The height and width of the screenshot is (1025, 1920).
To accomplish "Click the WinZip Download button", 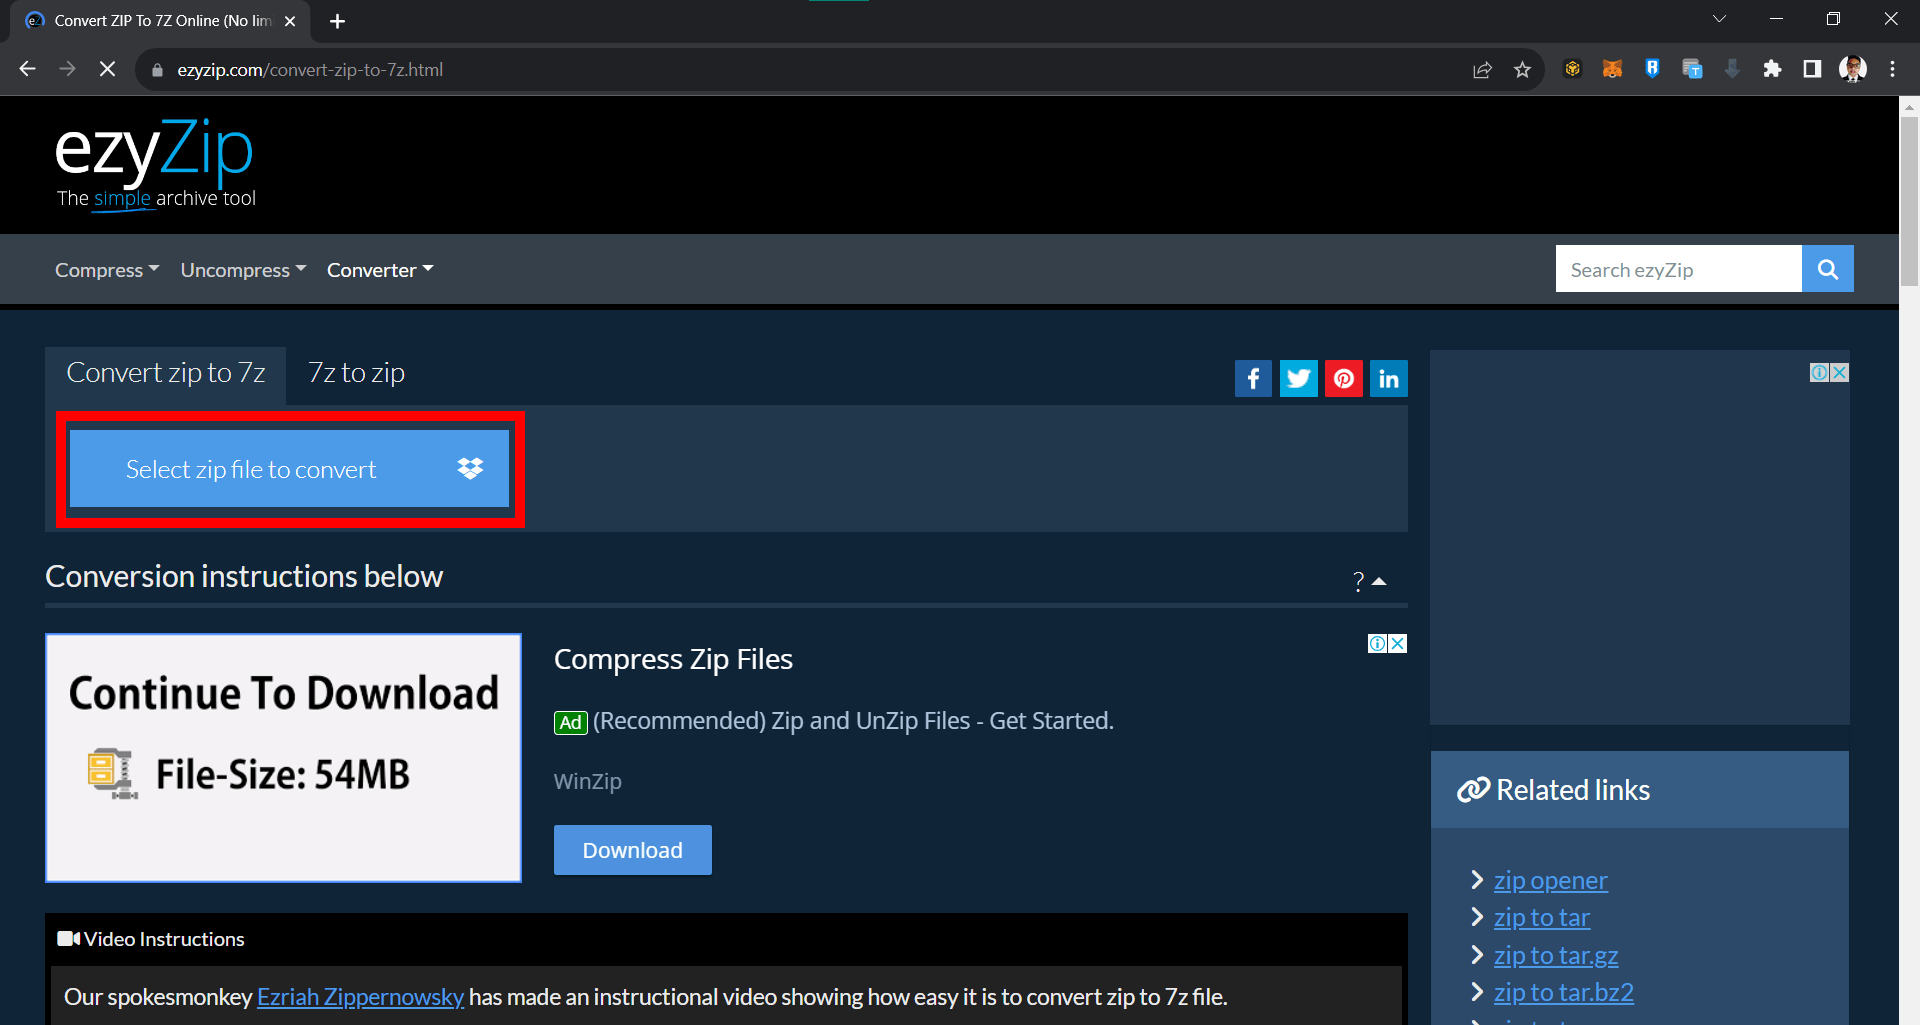I will pos(632,849).
